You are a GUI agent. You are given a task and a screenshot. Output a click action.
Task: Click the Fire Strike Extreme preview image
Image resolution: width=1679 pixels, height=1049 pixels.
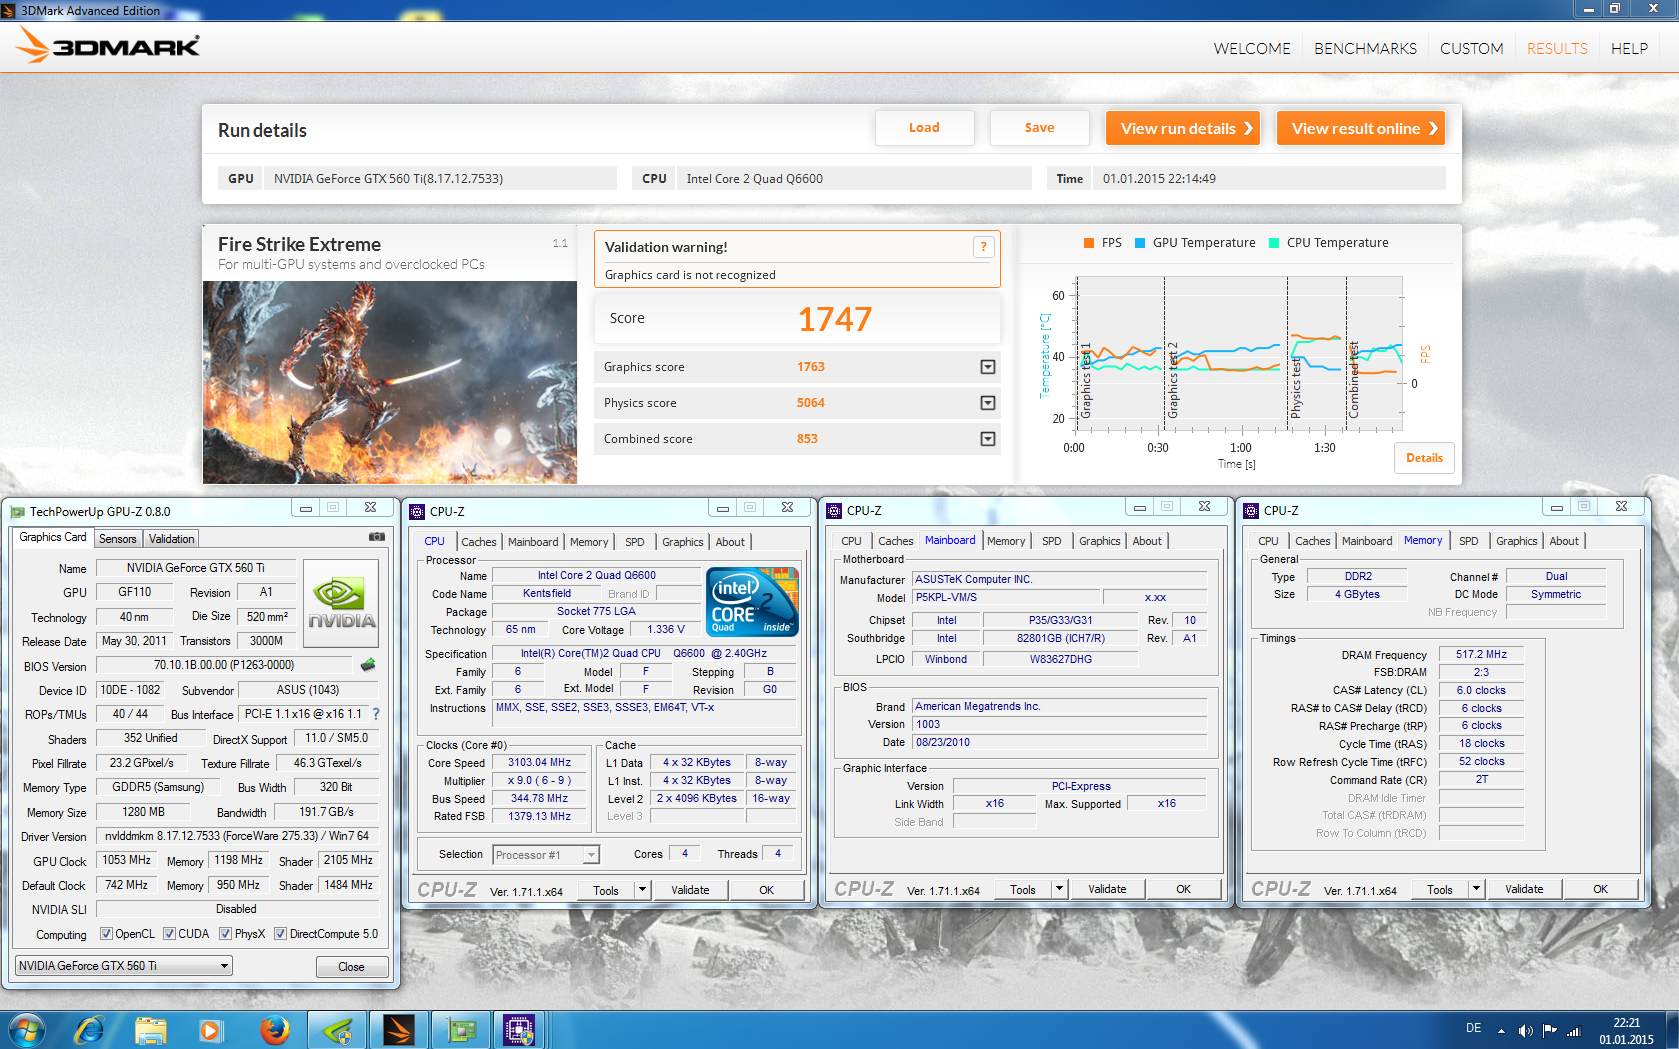390,382
